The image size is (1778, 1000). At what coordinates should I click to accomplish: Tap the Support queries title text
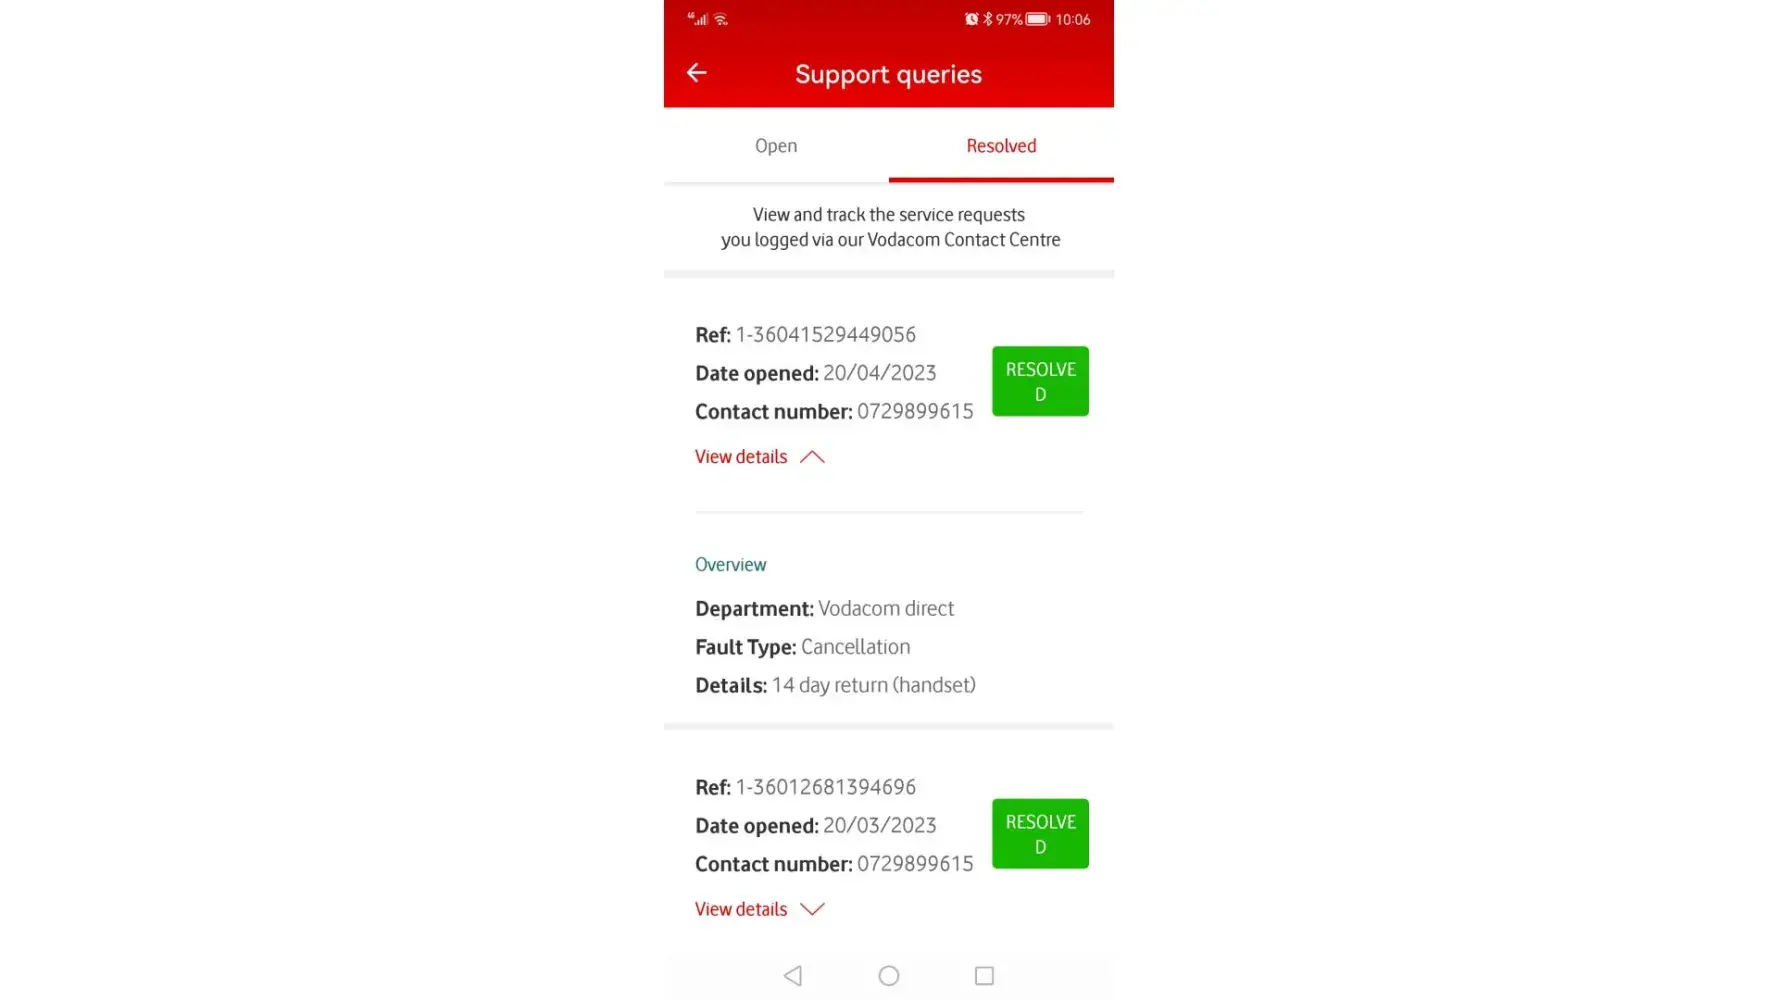point(888,75)
